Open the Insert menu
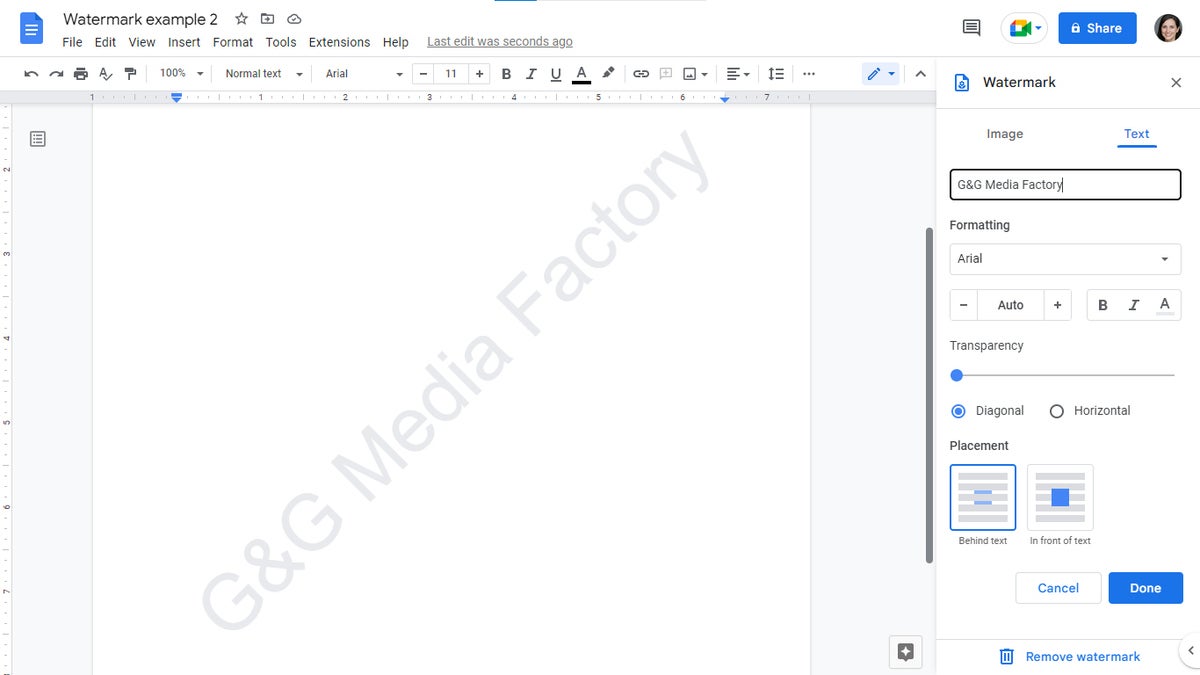1200x675 pixels. pos(184,42)
